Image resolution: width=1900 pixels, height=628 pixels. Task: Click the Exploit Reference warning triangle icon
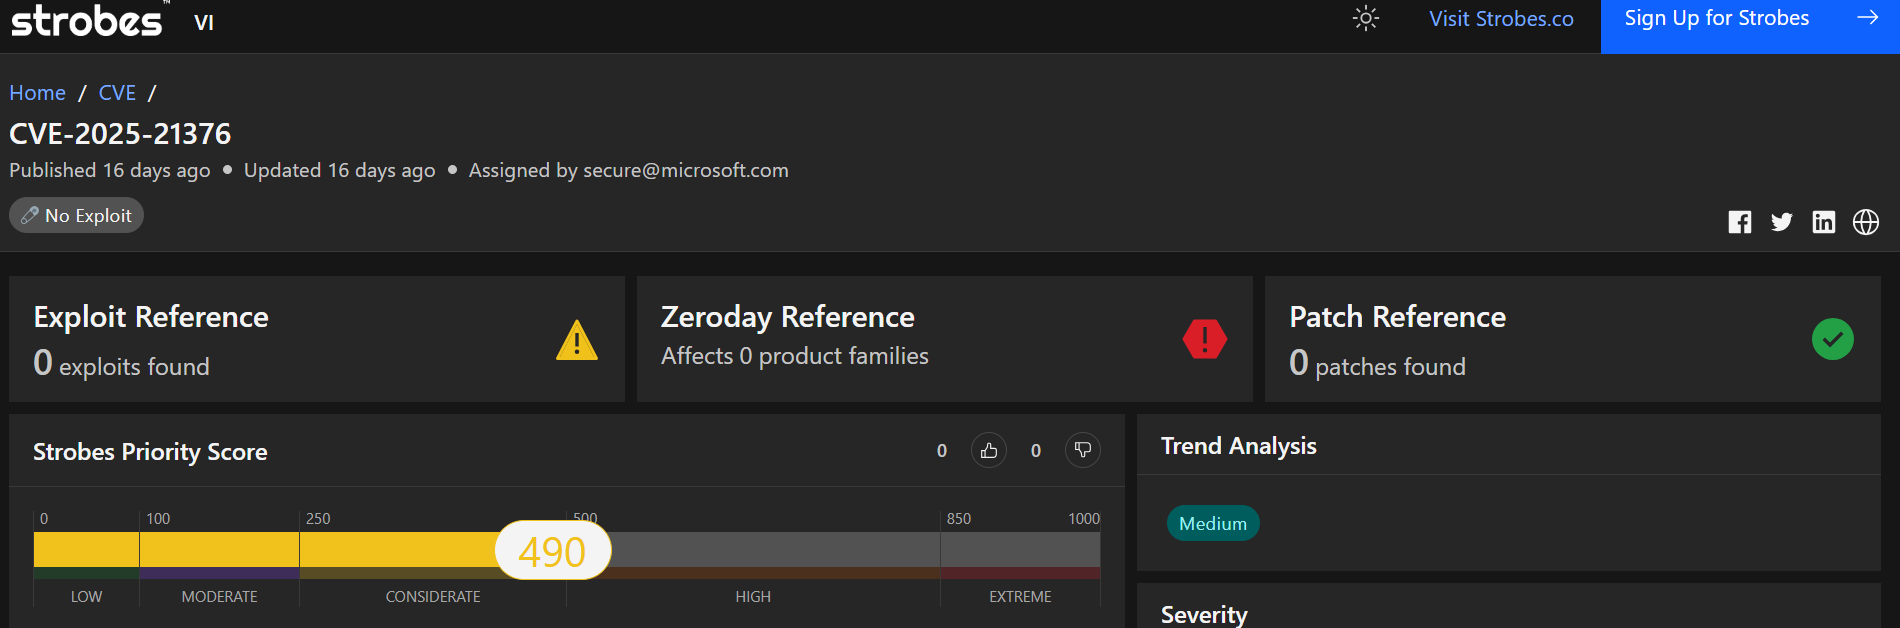click(x=577, y=340)
